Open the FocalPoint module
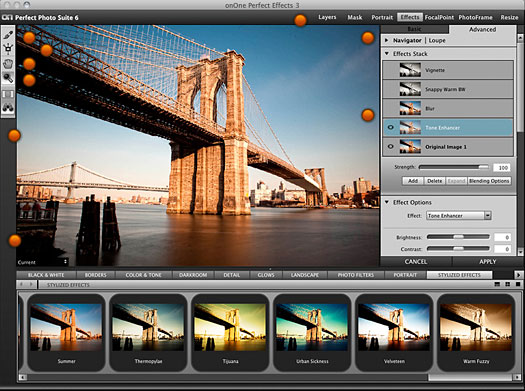525x391 pixels. pyautogui.click(x=439, y=17)
